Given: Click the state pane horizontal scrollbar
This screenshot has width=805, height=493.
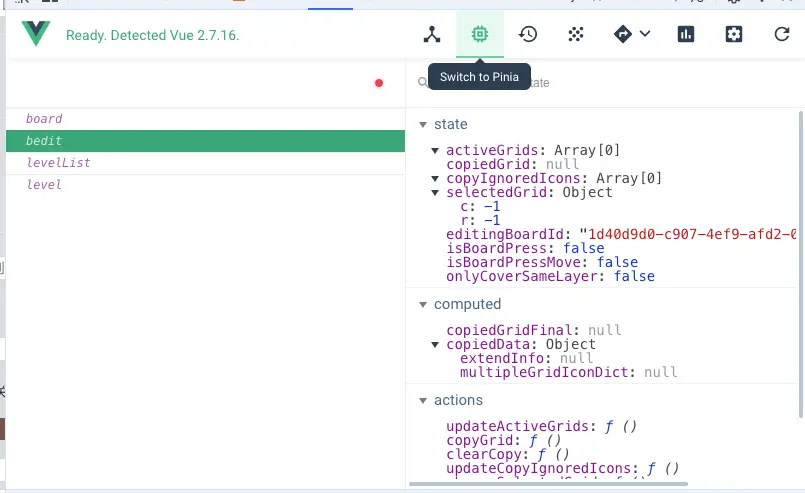Looking at the screenshot, I should (x=548, y=484).
